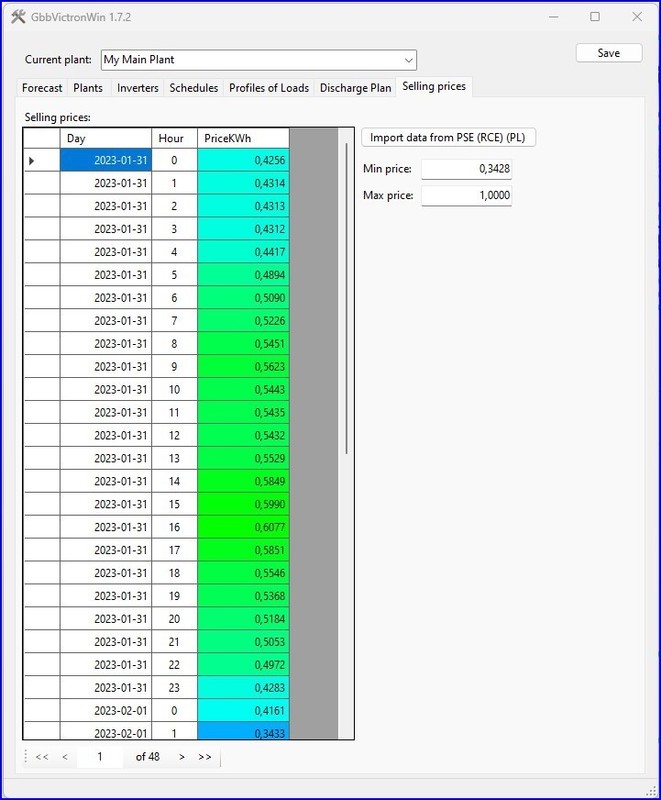Click the GbbVictronWin app icon in title bar
The image size is (661, 800).
pos(18,17)
